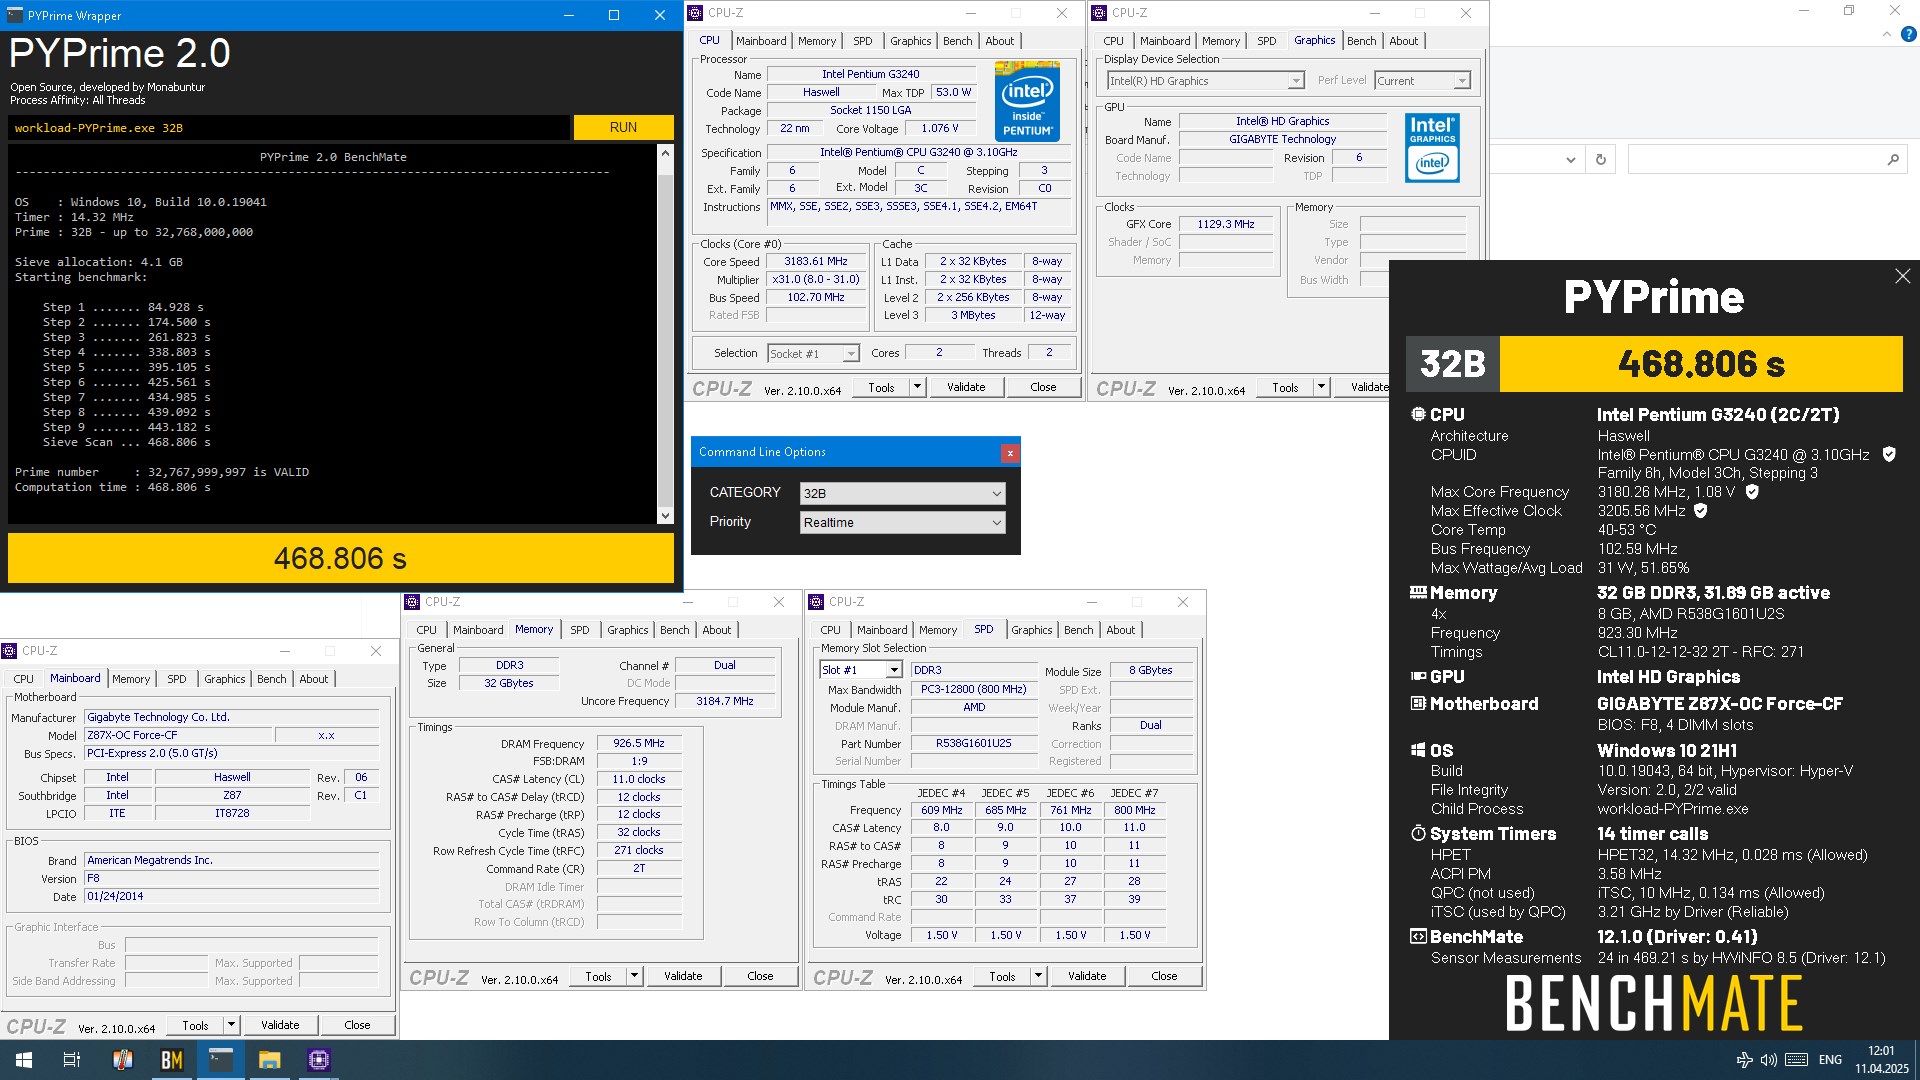Click the System Timers clock icon
The width and height of the screenshot is (1920, 1080).
[x=1418, y=834]
